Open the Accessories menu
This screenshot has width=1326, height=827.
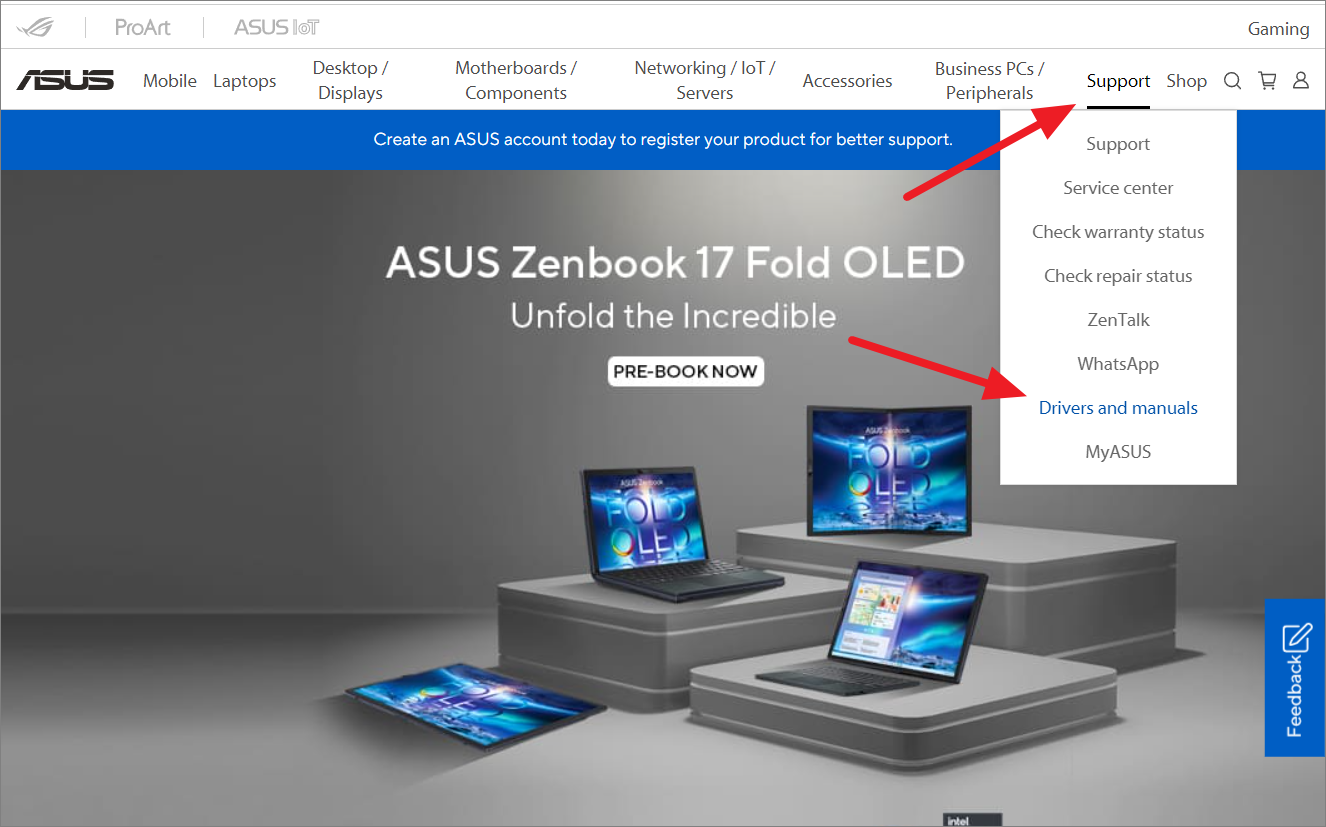[848, 81]
